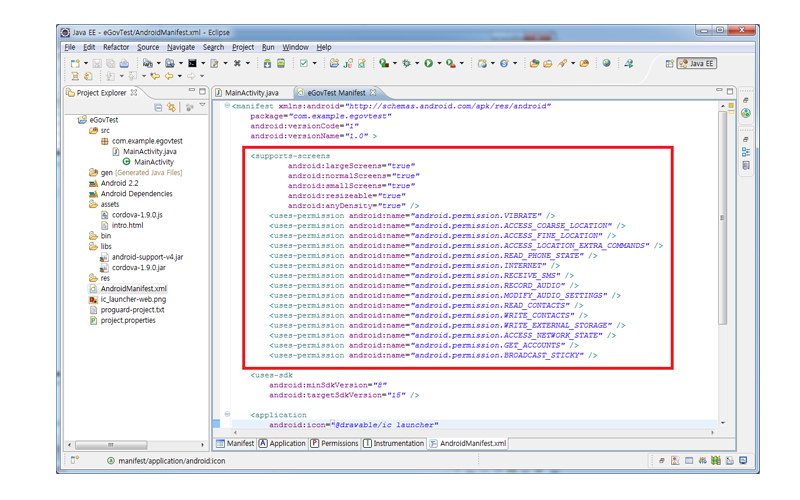Open the Navigate menu
Screen dimensions: 800x500
coord(181,47)
